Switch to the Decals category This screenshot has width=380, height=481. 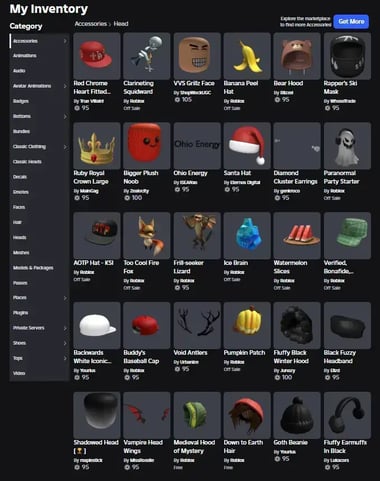(x=20, y=177)
